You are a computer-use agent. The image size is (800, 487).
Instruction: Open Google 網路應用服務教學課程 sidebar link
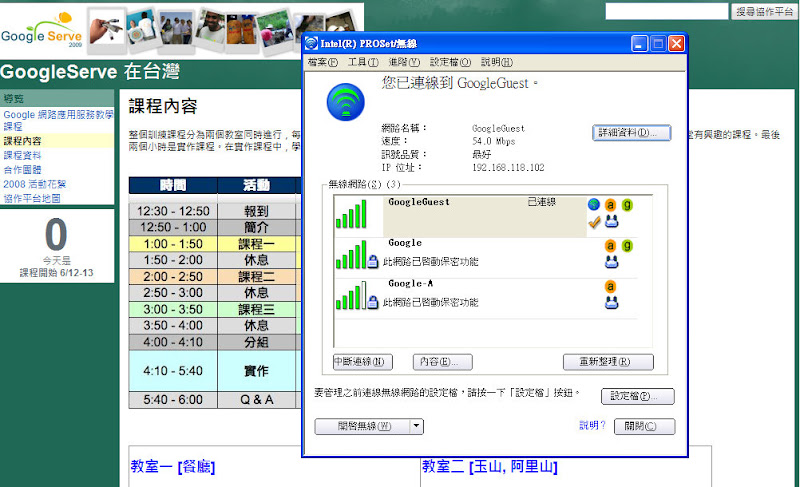pos(58,120)
